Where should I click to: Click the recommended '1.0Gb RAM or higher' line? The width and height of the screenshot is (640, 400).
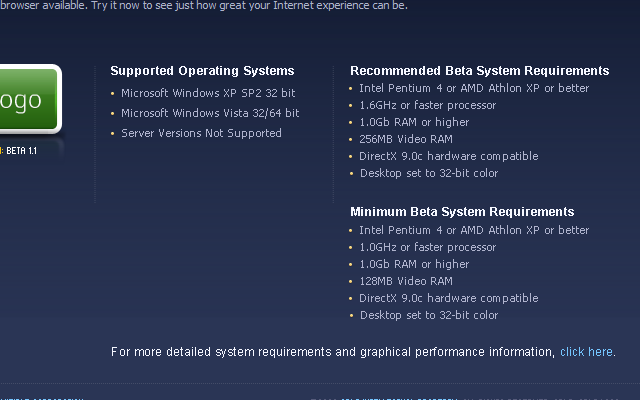point(414,122)
